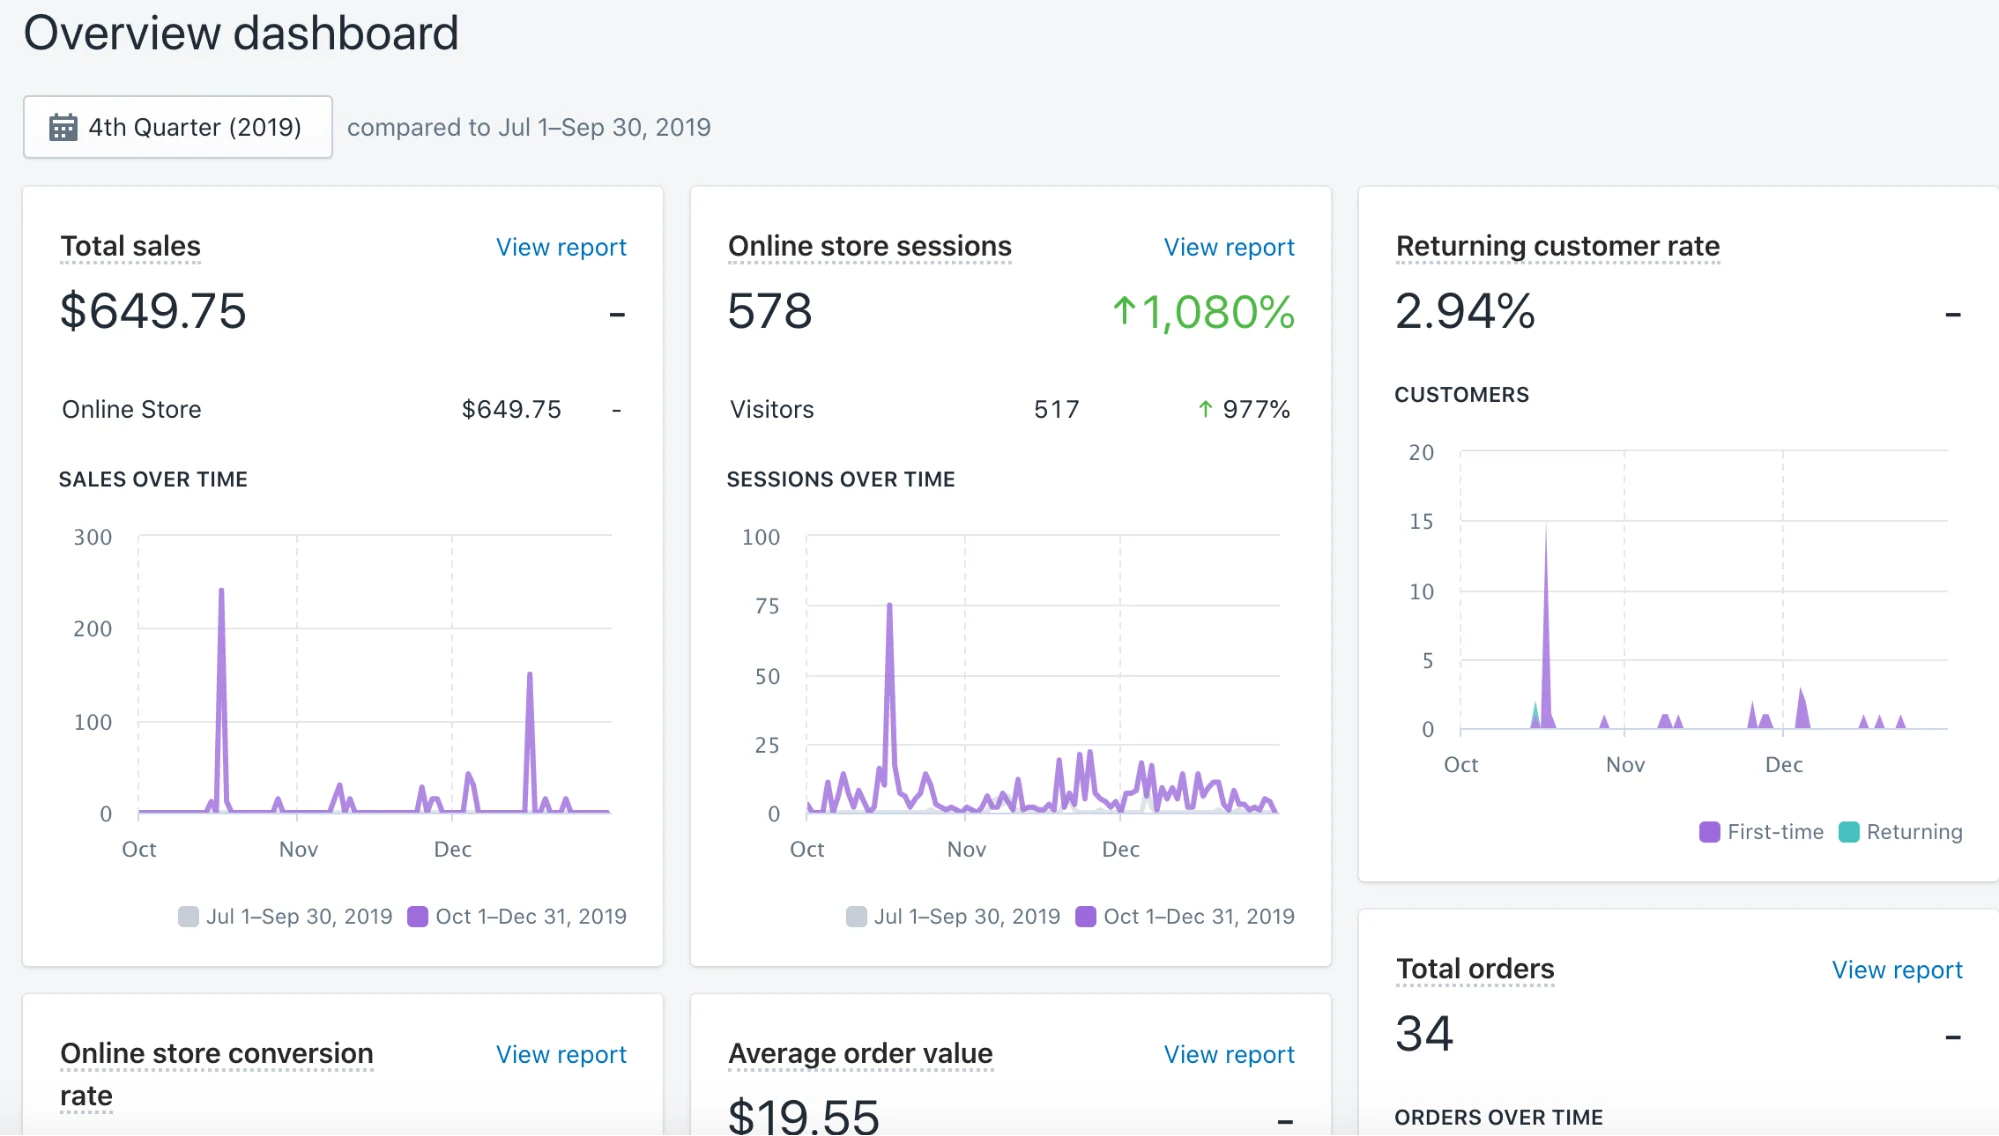
Task: Open View report for Total sales
Action: click(x=561, y=247)
